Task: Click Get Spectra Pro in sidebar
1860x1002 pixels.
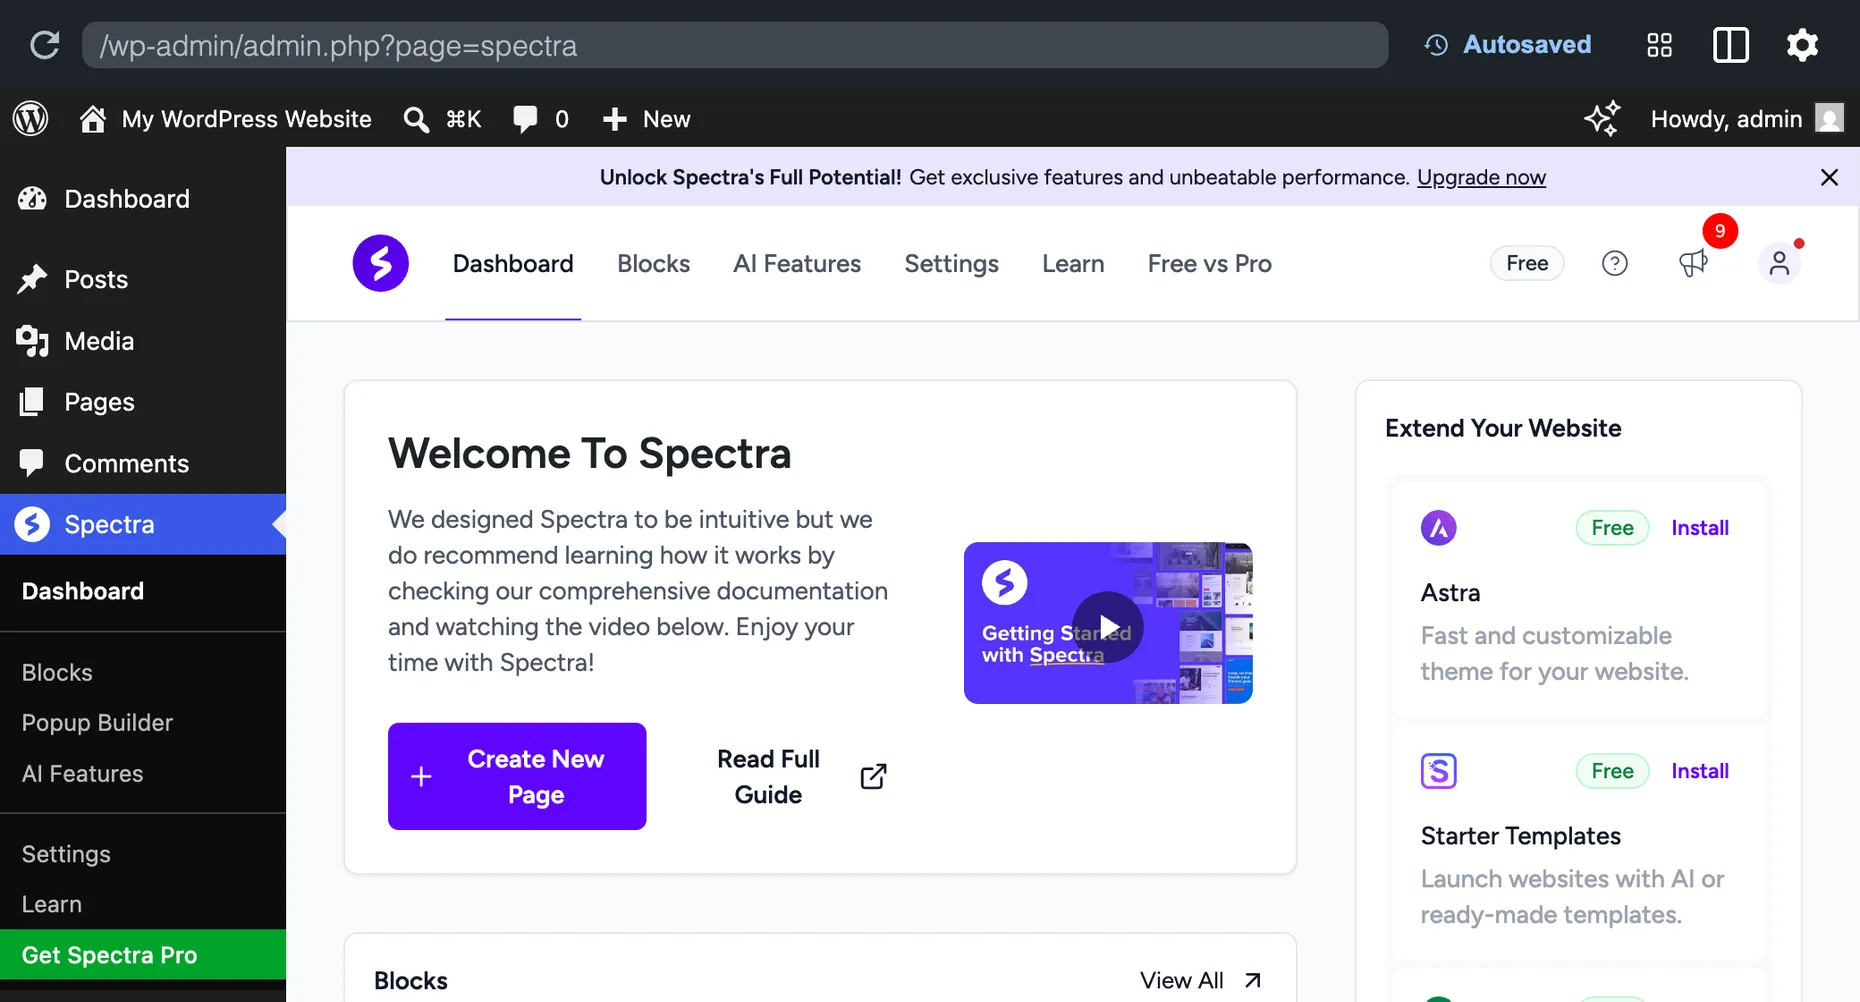Action: pos(143,955)
